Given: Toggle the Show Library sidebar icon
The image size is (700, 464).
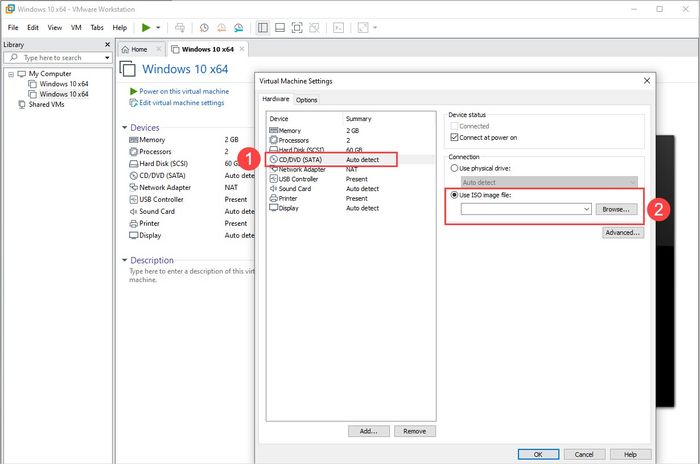Looking at the screenshot, I should click(x=263, y=28).
